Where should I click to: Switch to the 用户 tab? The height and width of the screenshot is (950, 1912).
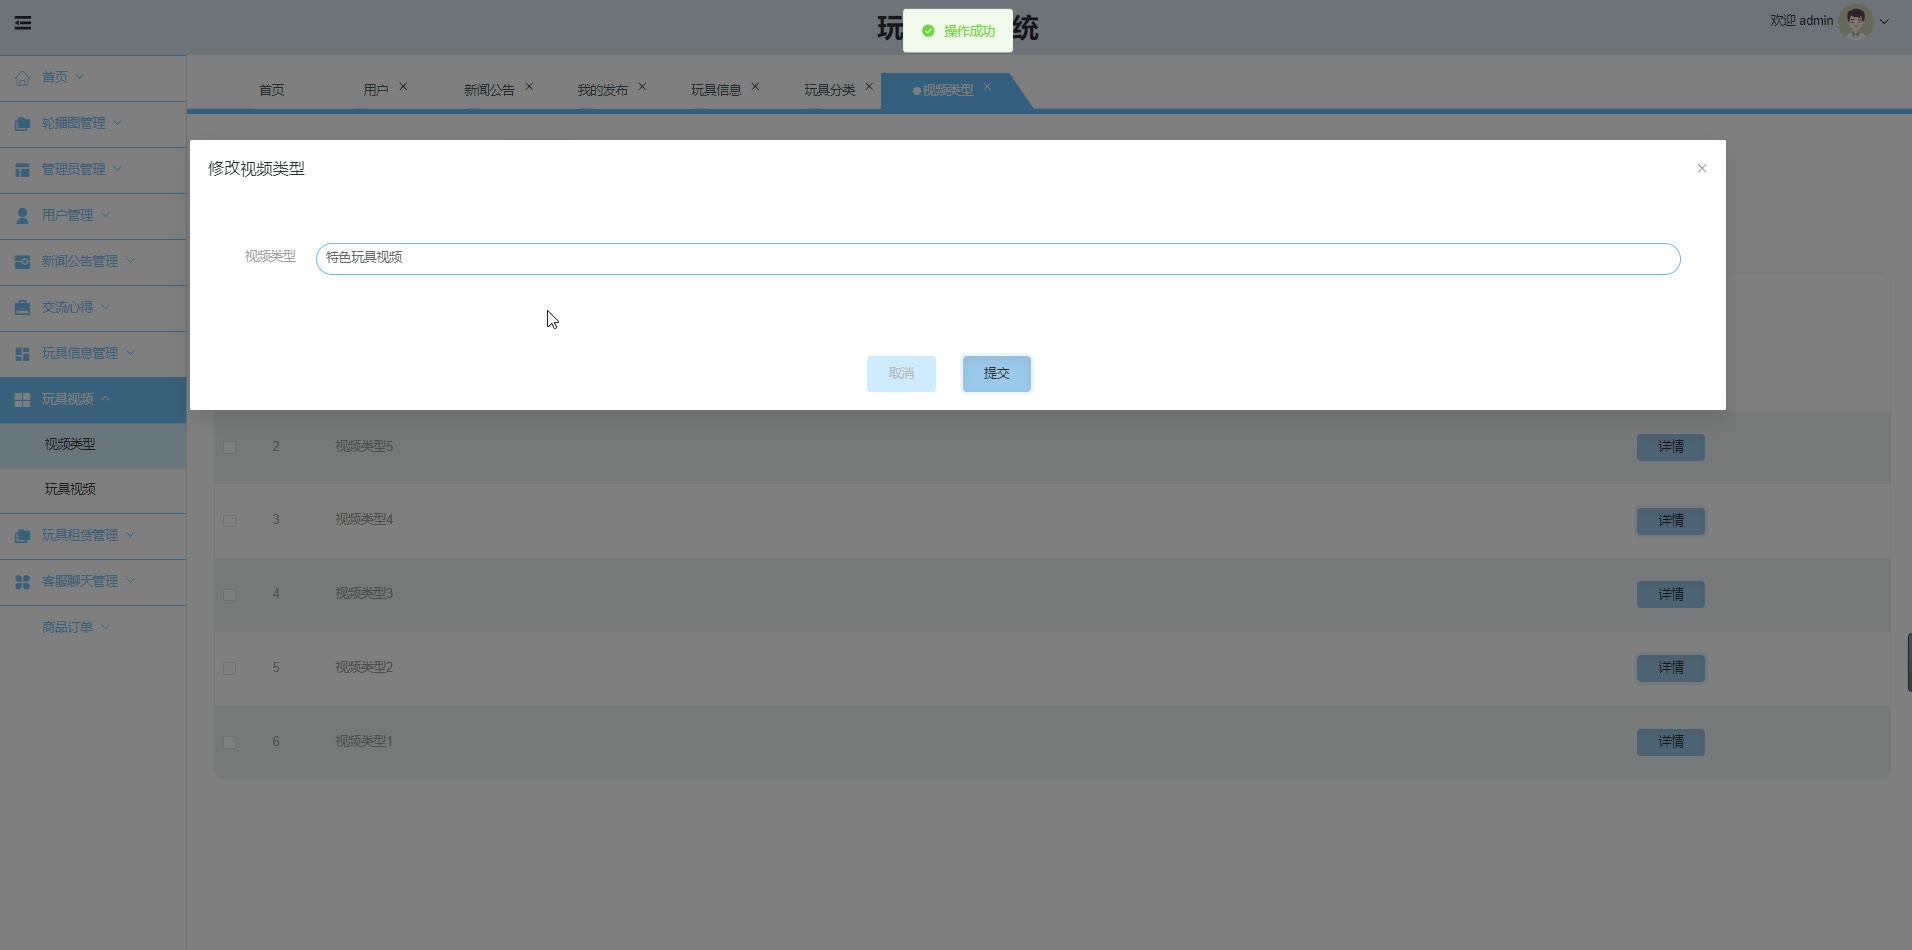[376, 90]
